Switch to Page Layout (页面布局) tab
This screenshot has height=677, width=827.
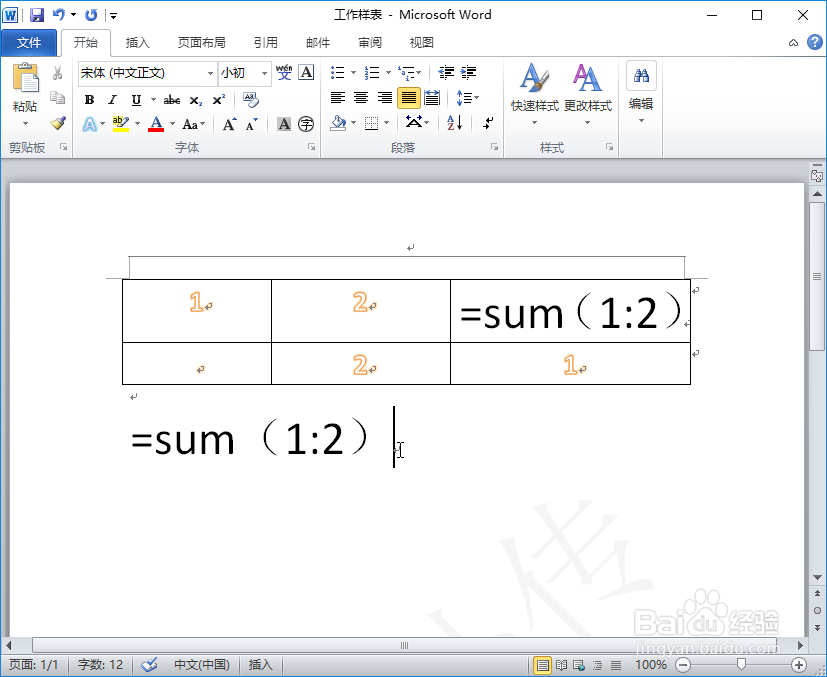[201, 43]
